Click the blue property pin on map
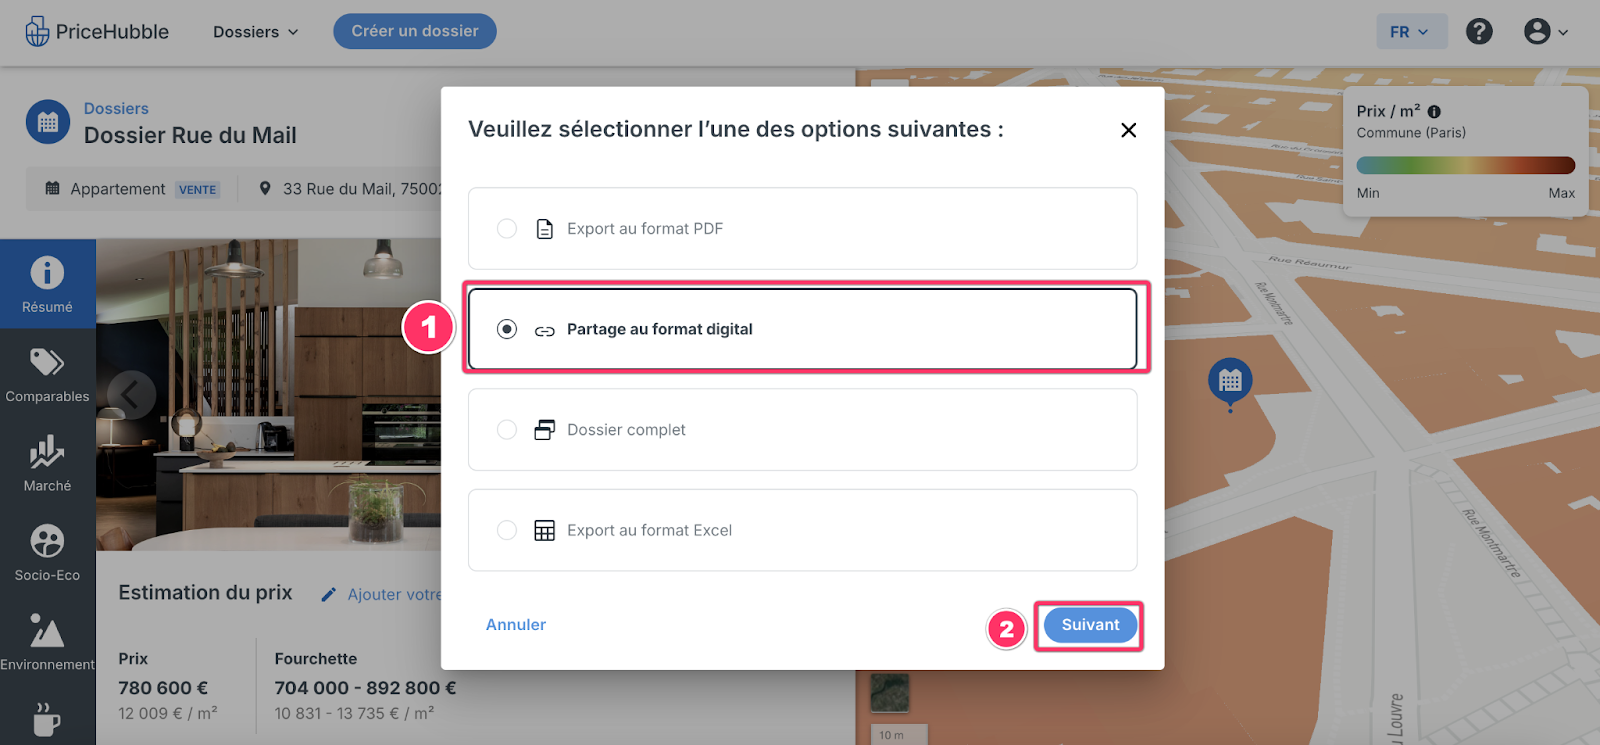The image size is (1600, 745). pos(1230,382)
